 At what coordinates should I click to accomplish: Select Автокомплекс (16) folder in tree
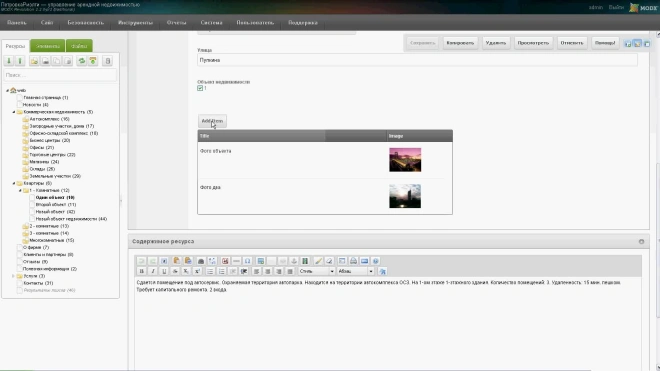click(x=49, y=119)
